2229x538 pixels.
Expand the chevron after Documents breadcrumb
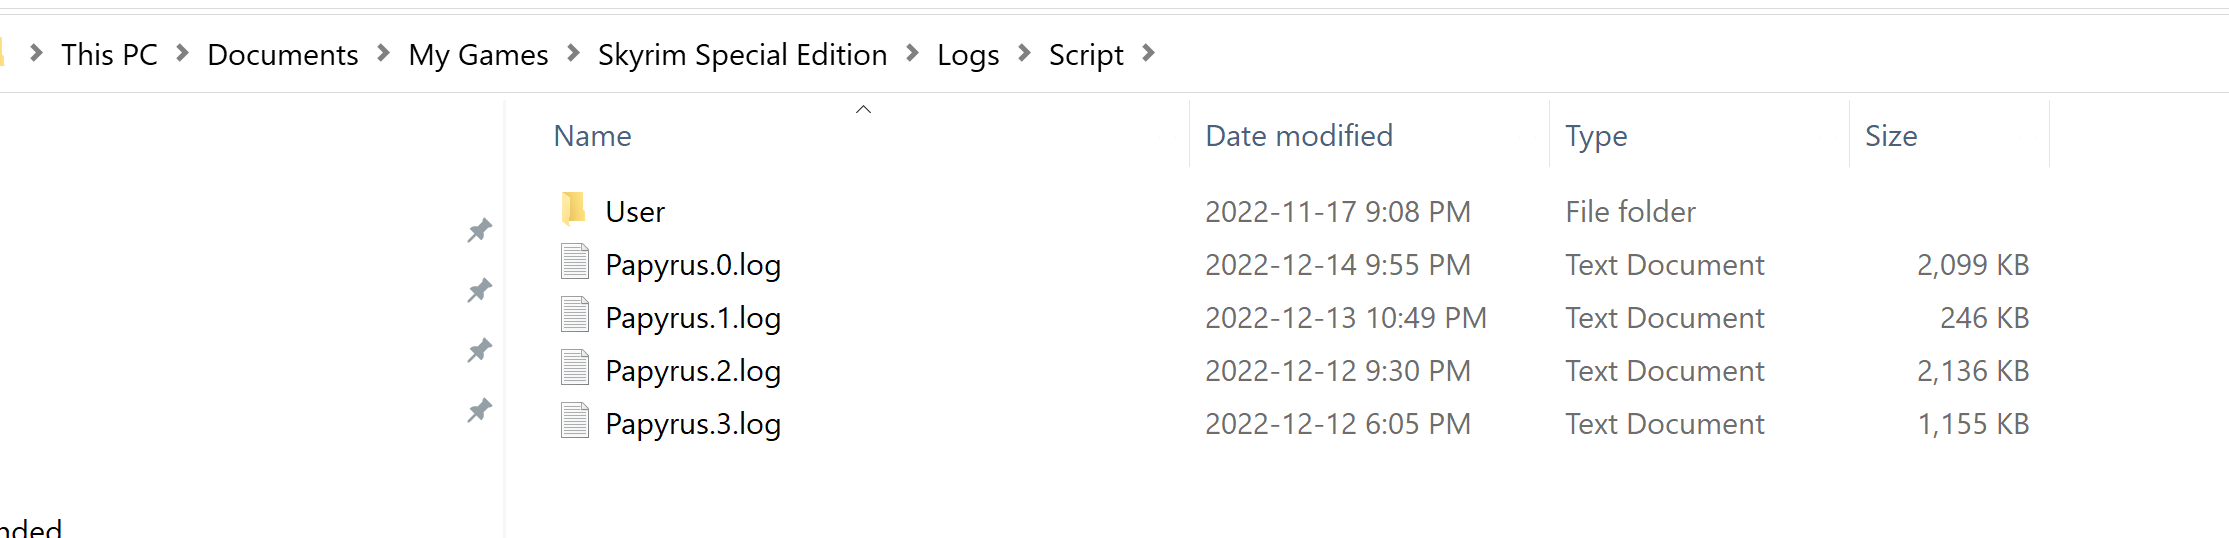point(383,53)
